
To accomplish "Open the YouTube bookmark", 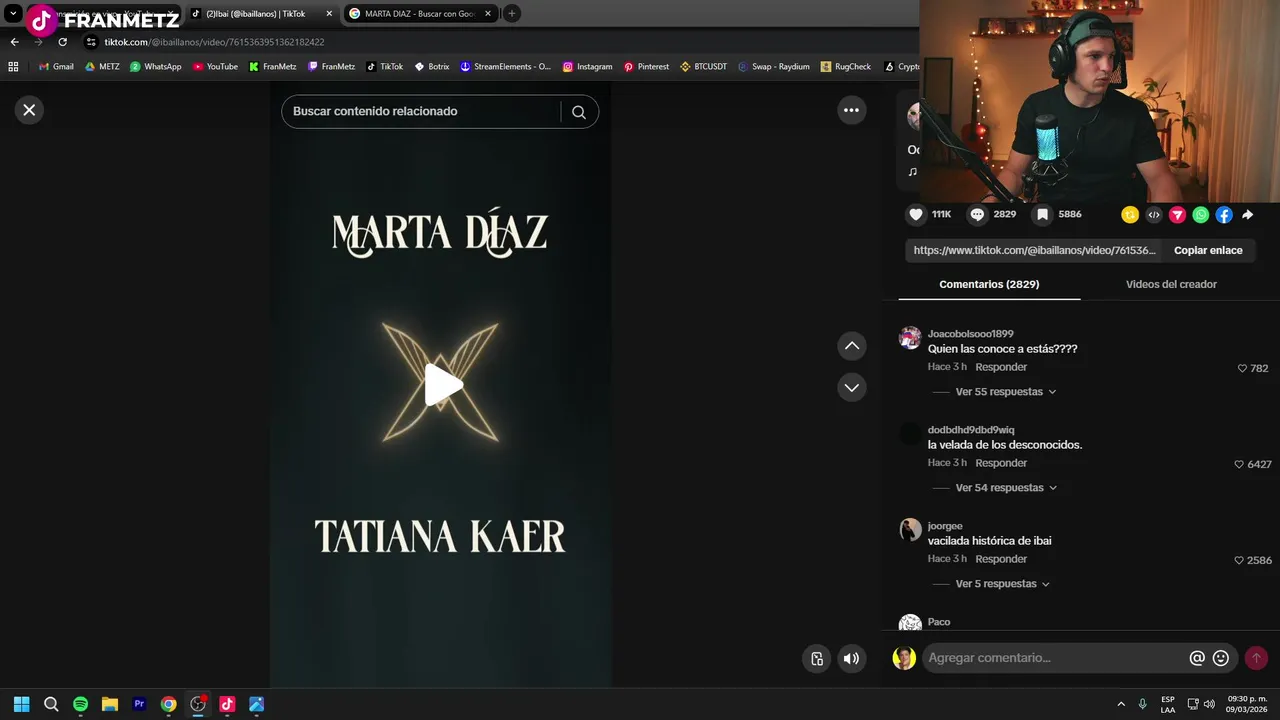I will (215, 67).
